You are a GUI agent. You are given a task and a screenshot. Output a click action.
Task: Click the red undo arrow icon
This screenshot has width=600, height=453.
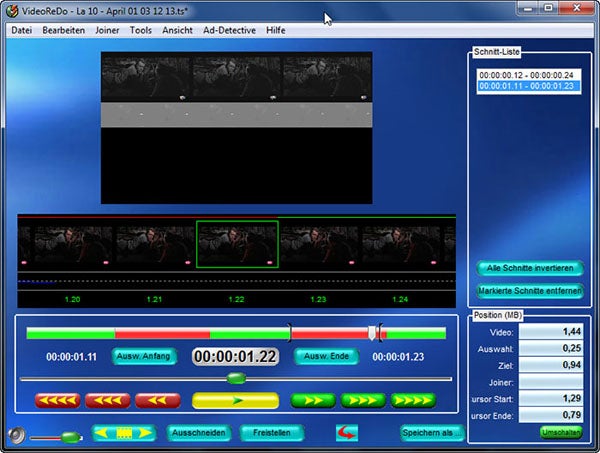(x=347, y=433)
